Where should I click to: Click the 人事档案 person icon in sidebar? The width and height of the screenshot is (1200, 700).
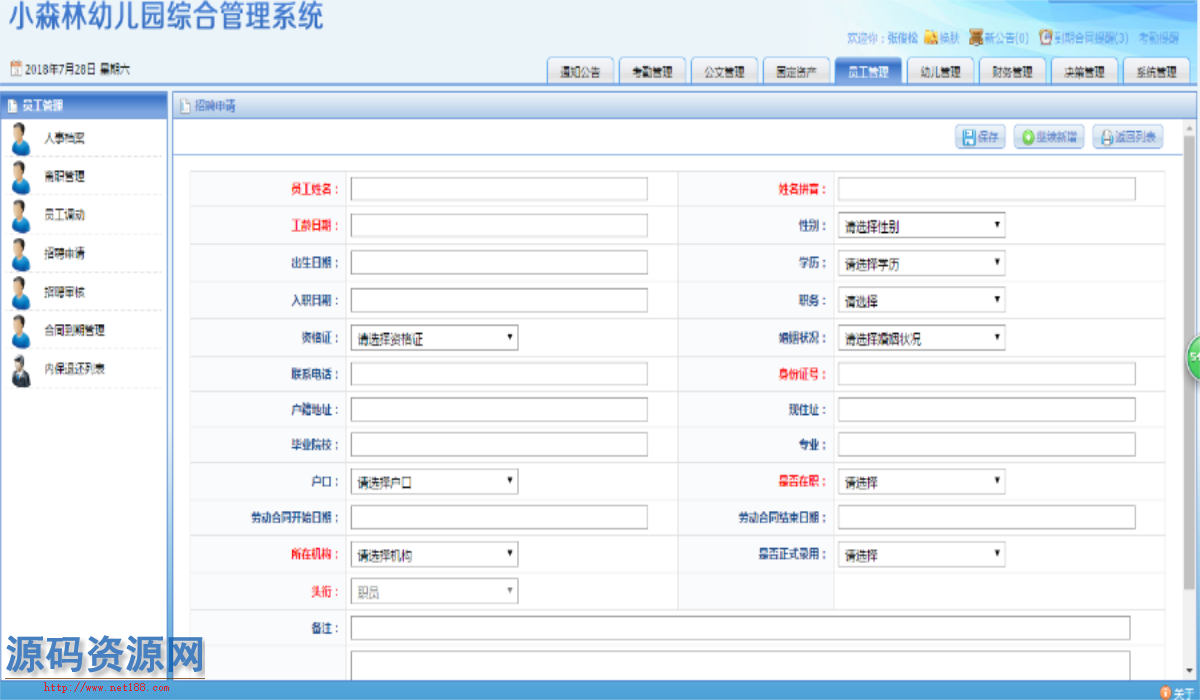[x=20, y=138]
